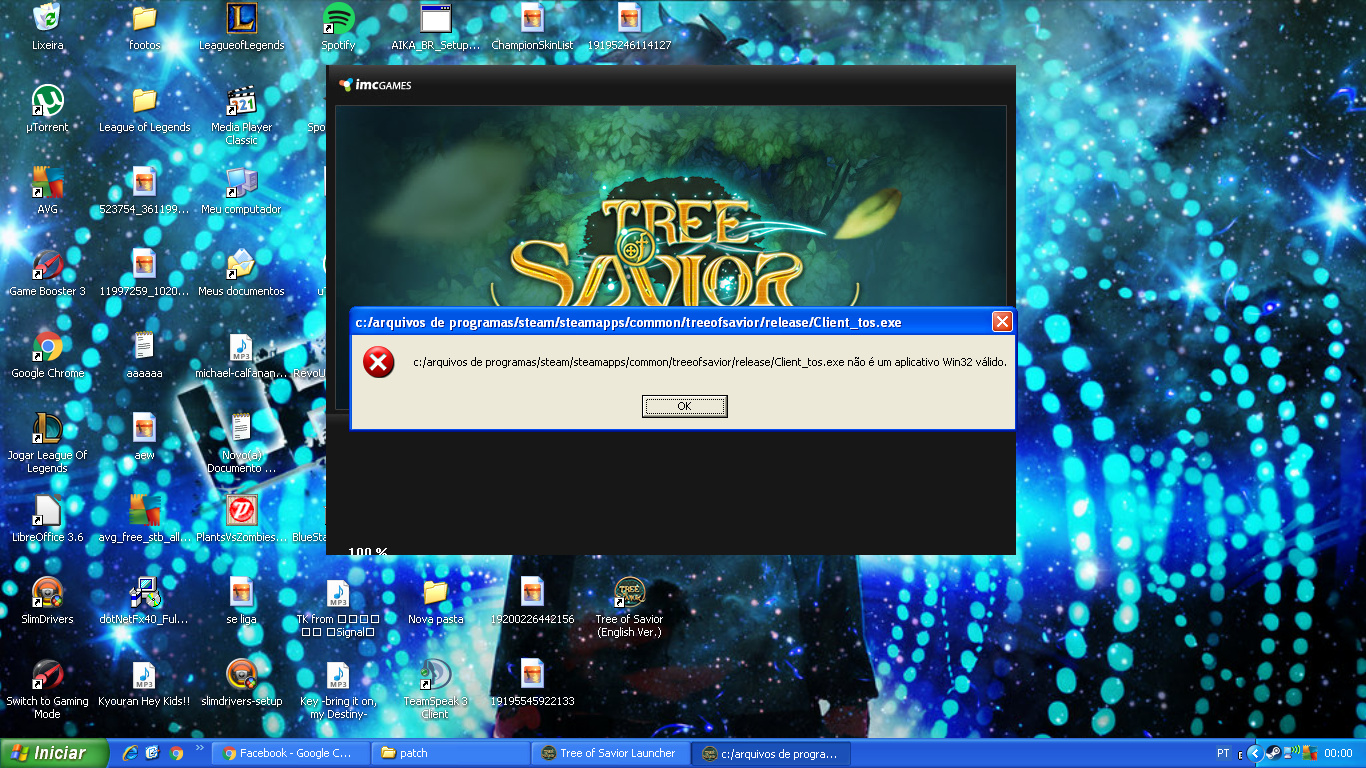Launch Game Booster 3 shortcut
Image resolution: width=1366 pixels, height=768 pixels.
pyautogui.click(x=47, y=266)
